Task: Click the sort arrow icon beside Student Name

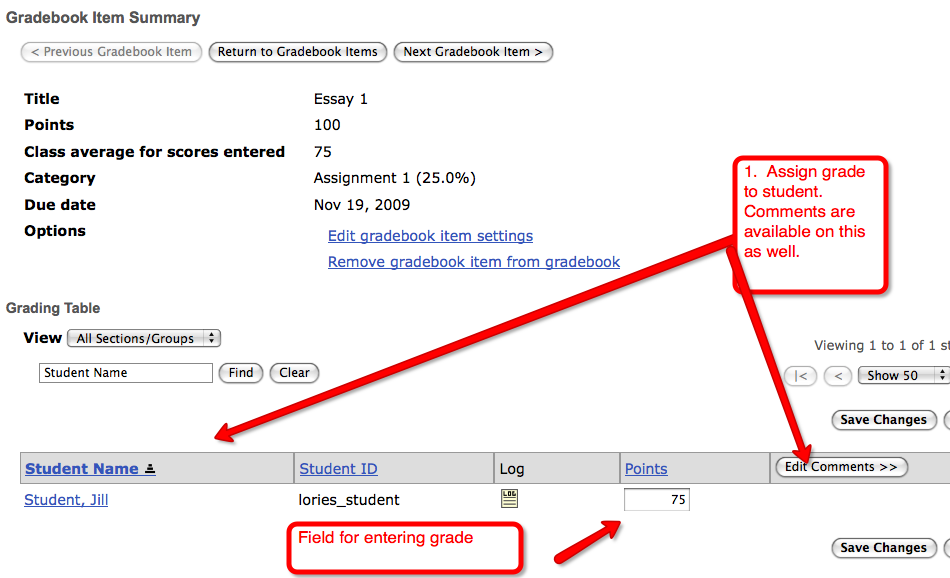Action: pos(150,468)
